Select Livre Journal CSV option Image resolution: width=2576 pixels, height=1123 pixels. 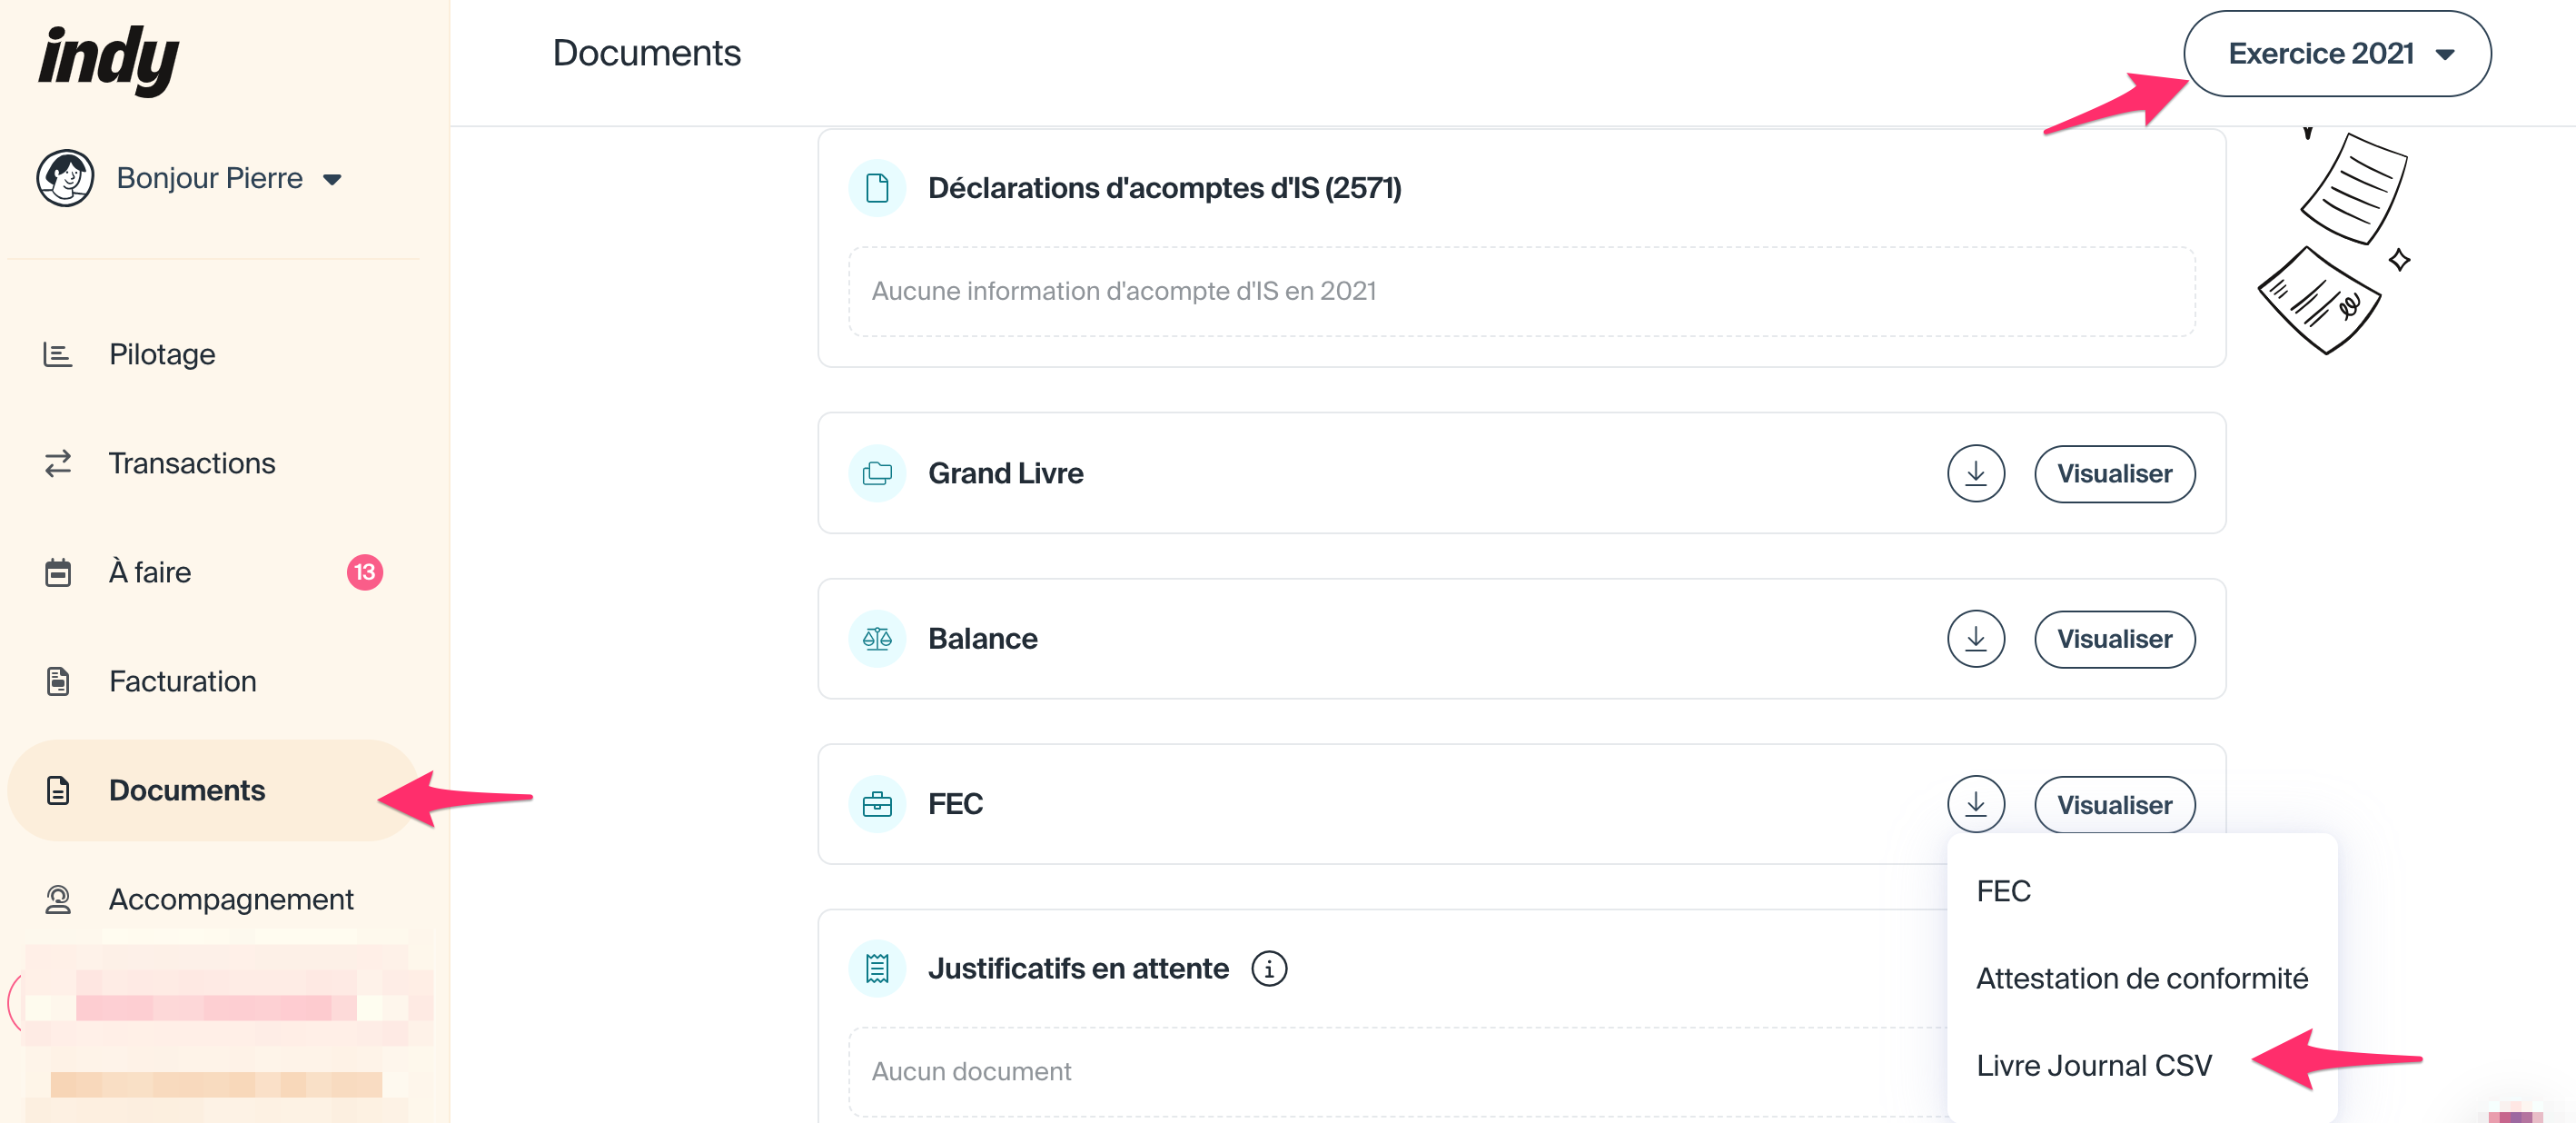[x=2093, y=1065]
